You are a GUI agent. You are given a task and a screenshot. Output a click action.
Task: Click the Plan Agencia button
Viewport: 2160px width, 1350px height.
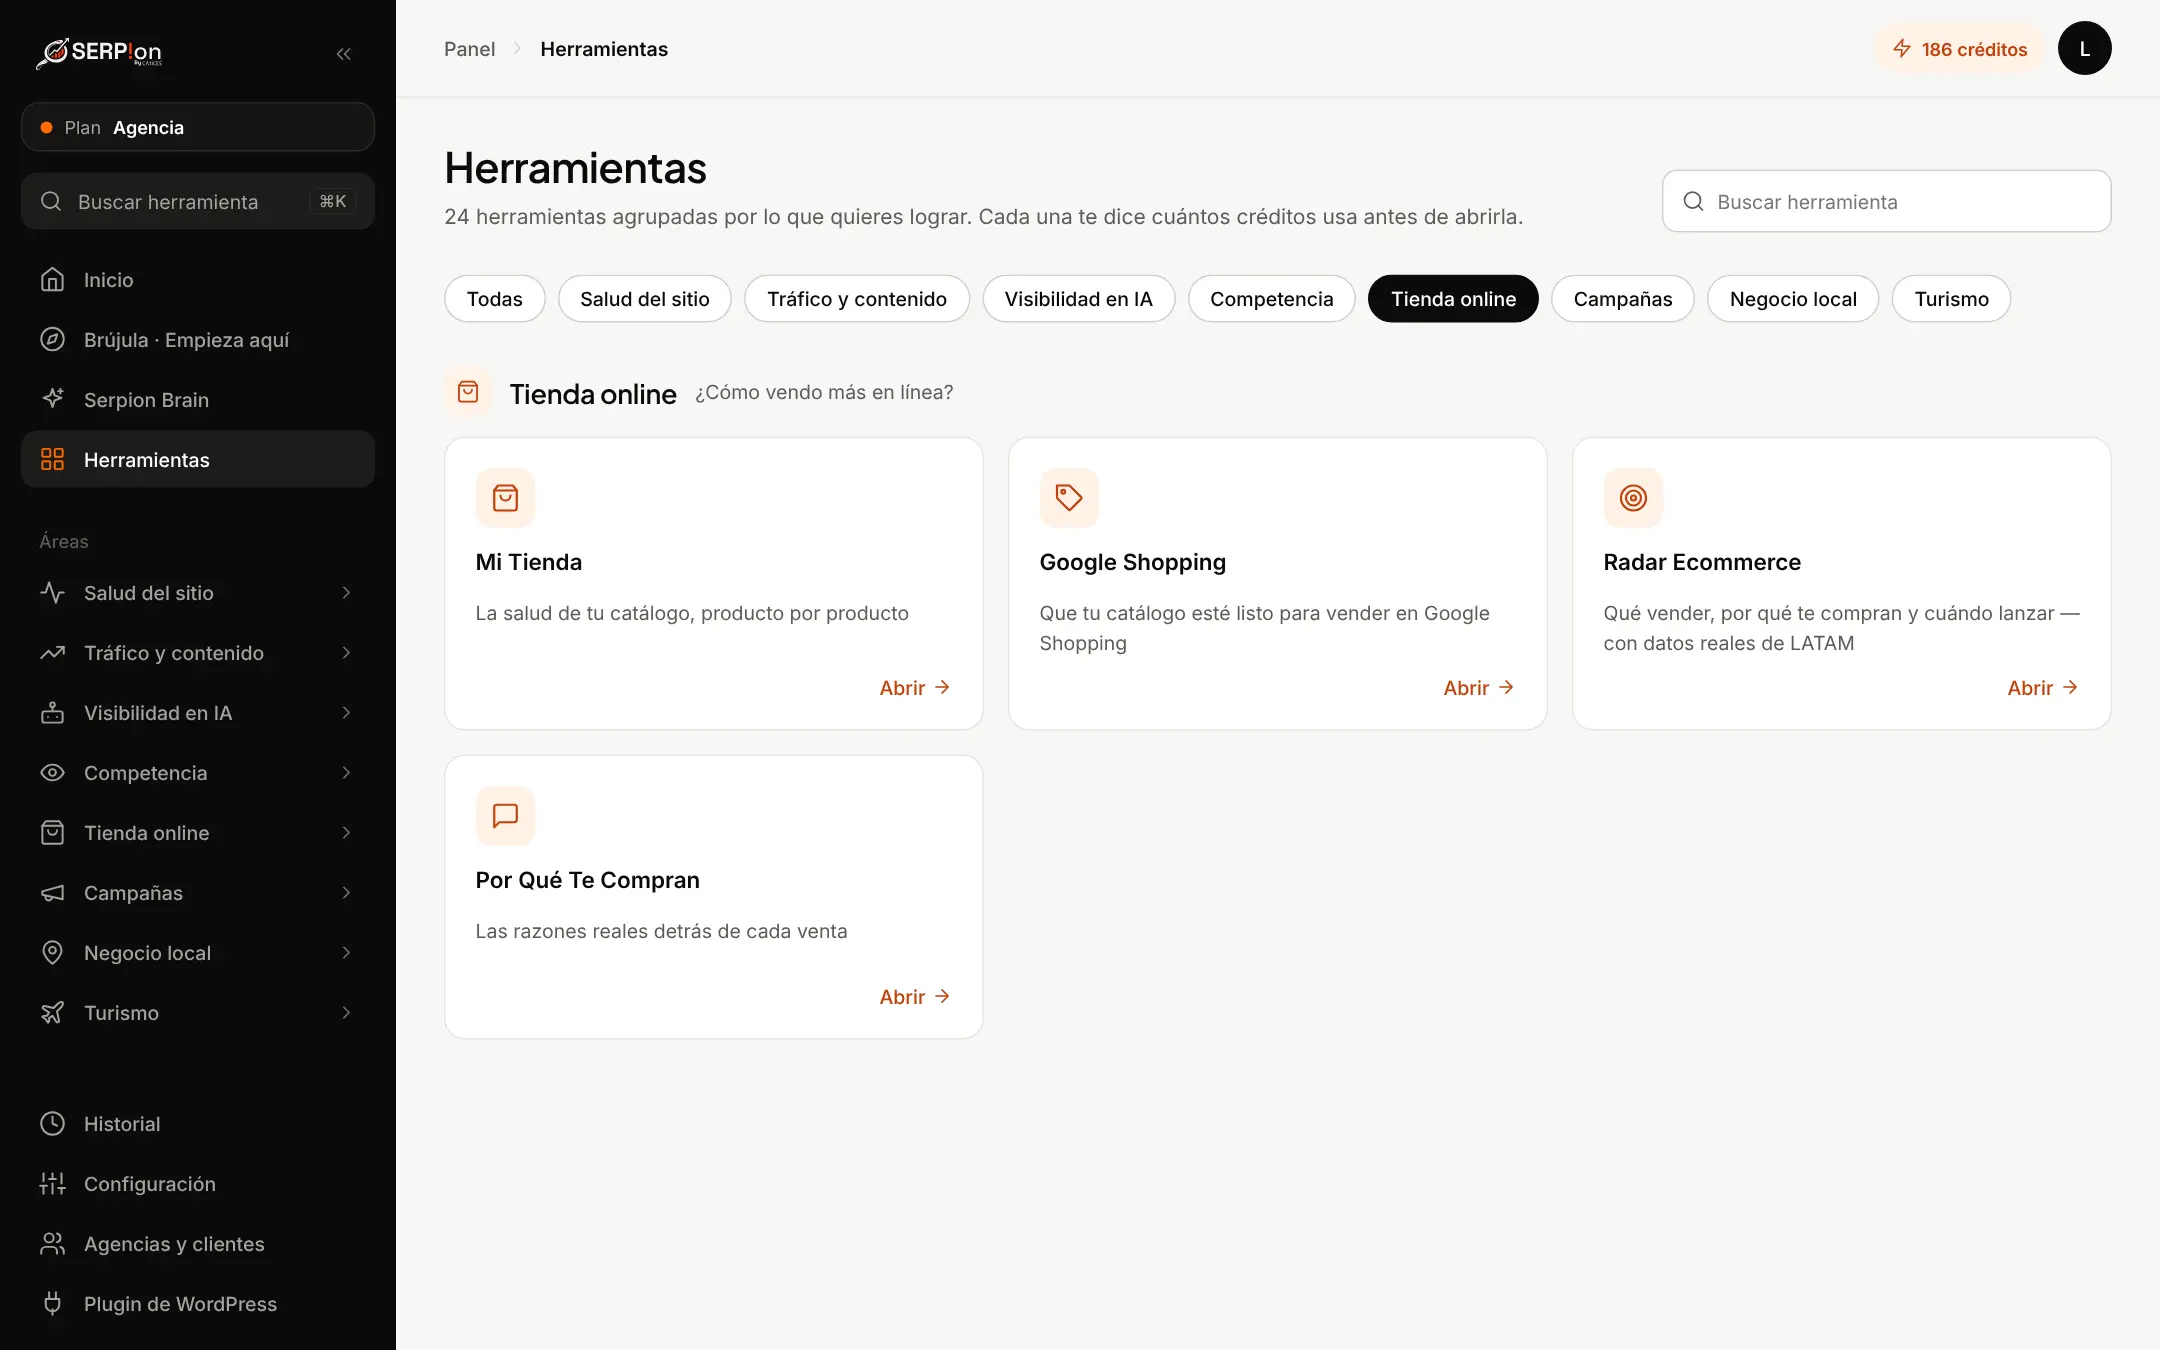[x=198, y=127]
